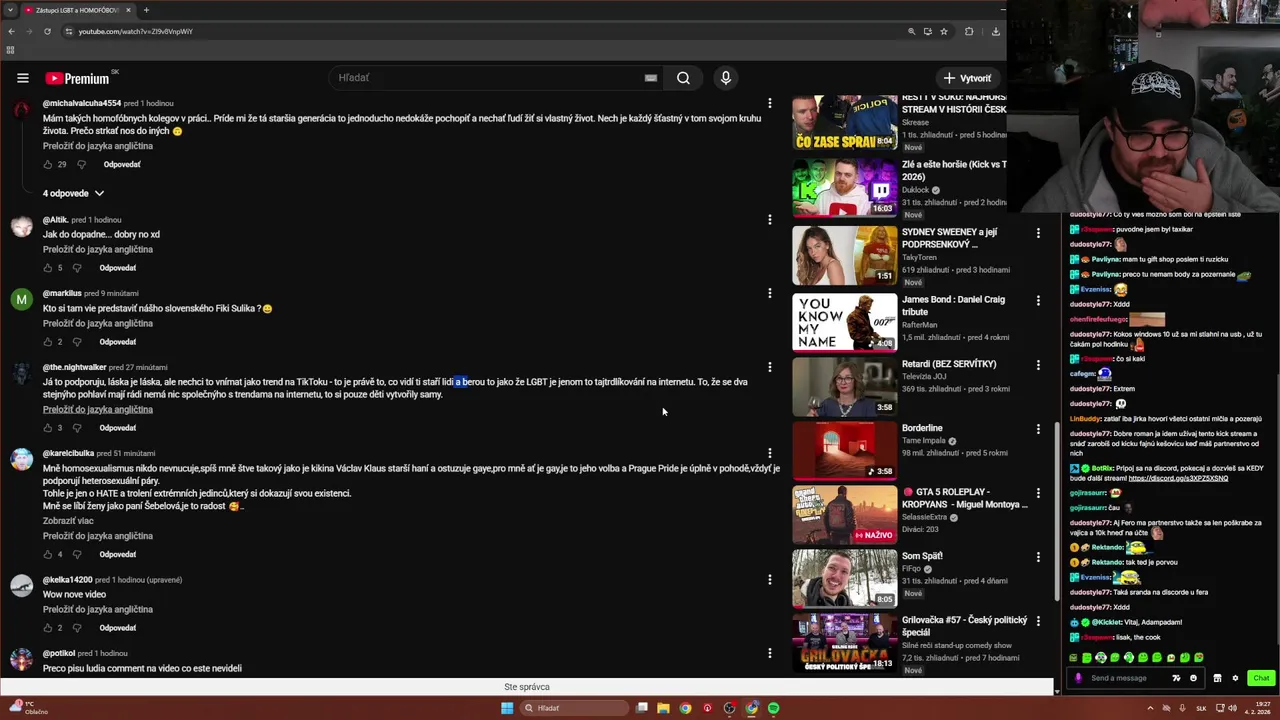Dislike the comment by @michalvalcuha4554
1280x720 pixels.
click(x=81, y=164)
